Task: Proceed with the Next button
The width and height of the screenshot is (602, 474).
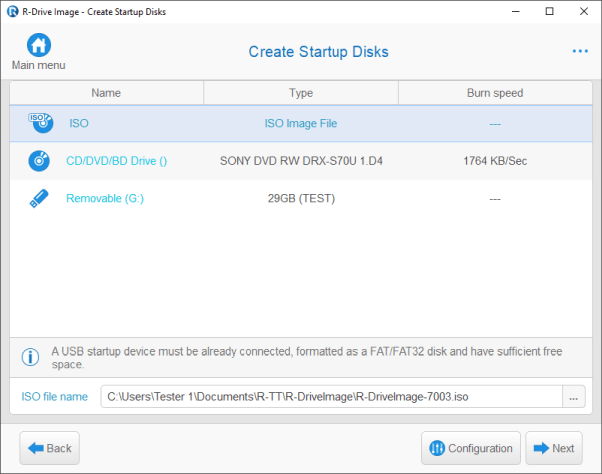Action: 553,448
